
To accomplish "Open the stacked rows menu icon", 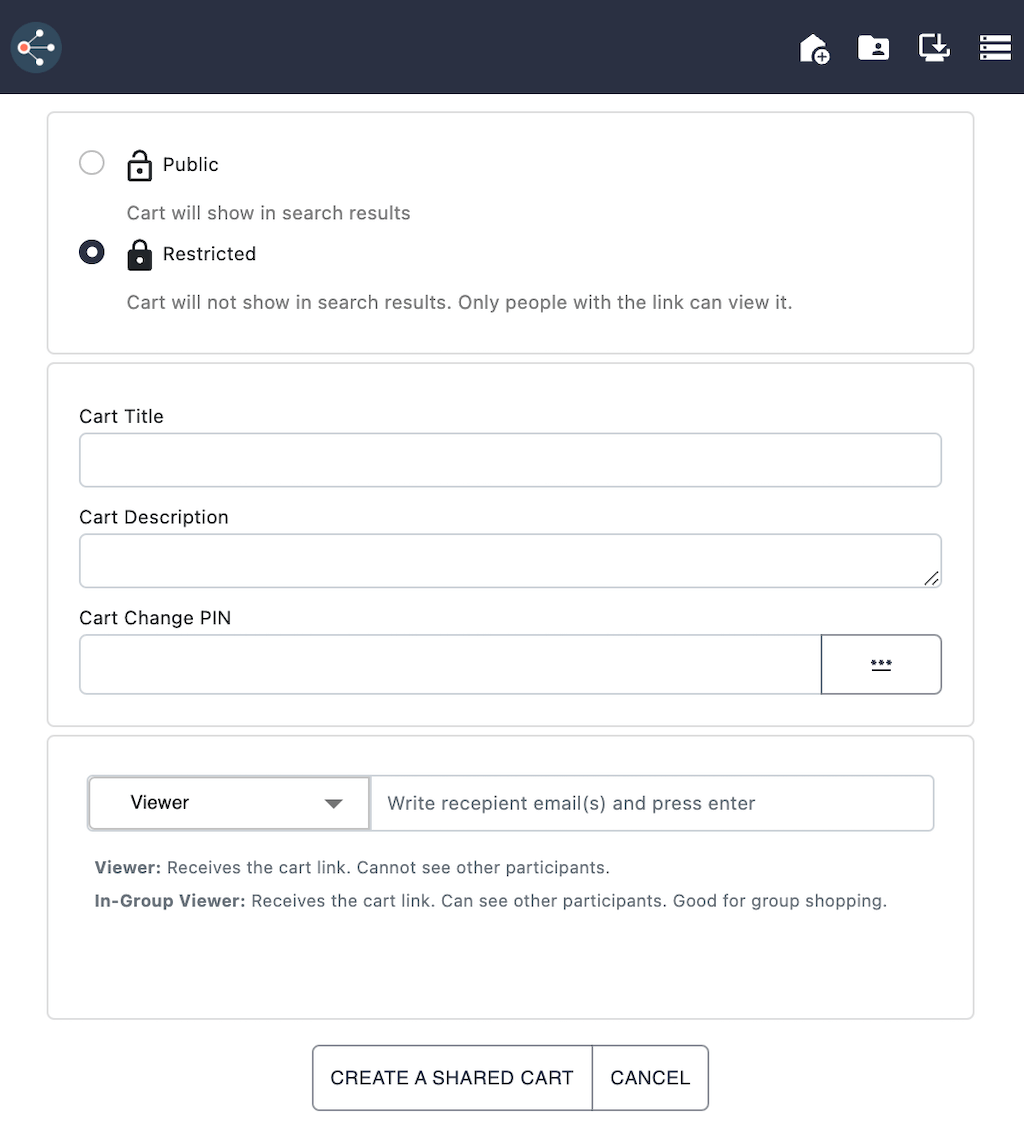I will pos(995,47).
